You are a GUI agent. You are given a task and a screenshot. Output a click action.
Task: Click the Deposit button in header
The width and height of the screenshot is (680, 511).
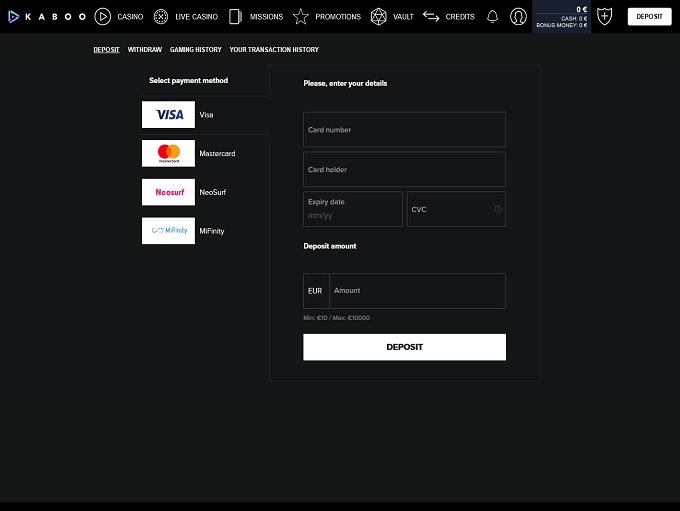click(x=649, y=16)
